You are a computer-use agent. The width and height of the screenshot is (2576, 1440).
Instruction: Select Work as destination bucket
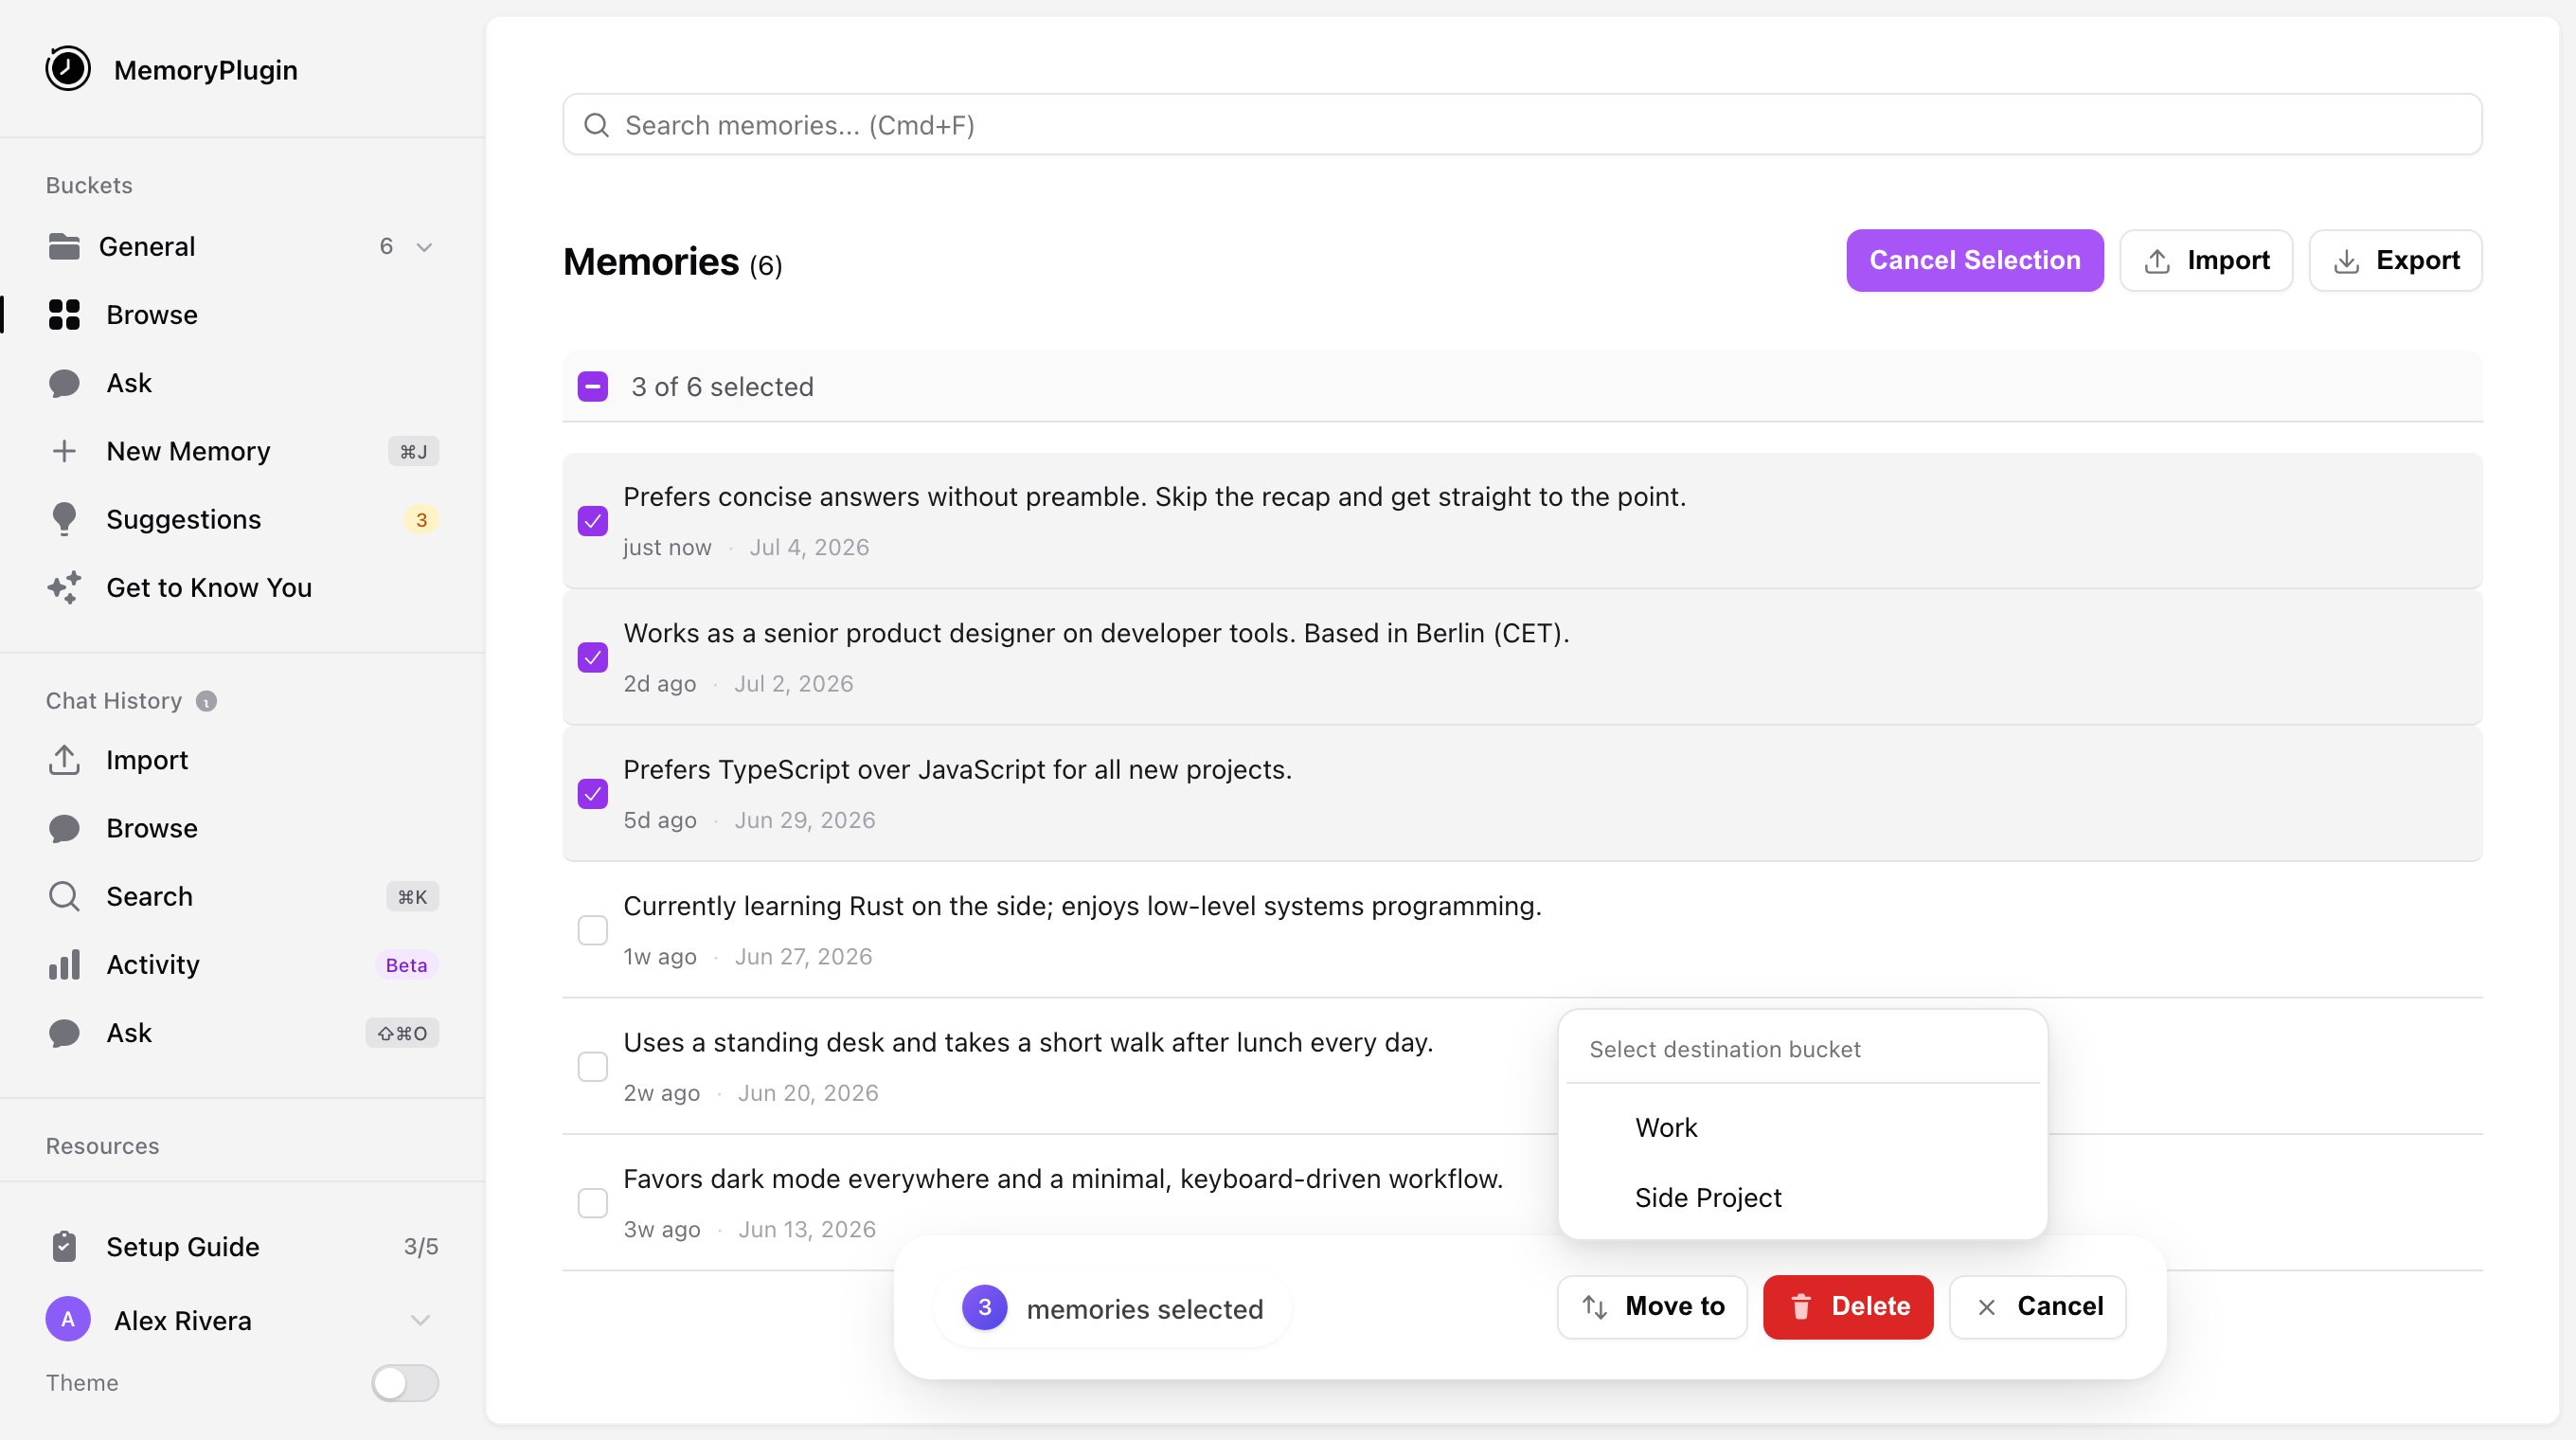1802,1128
